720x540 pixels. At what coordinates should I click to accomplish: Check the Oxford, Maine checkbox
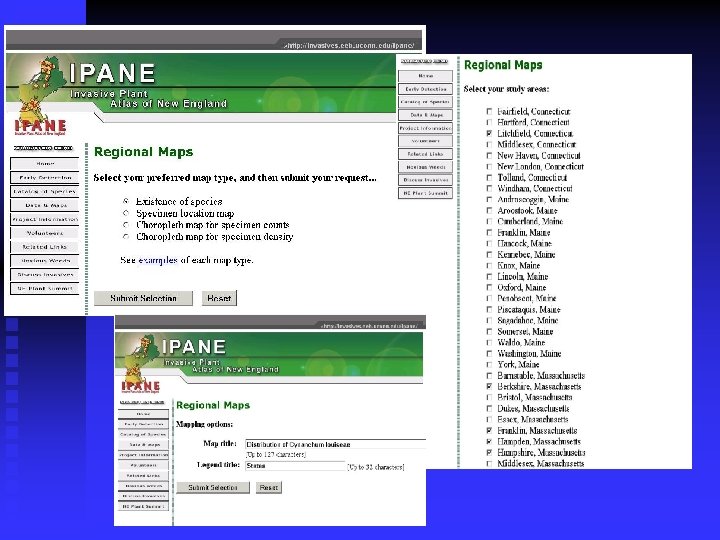point(489,287)
